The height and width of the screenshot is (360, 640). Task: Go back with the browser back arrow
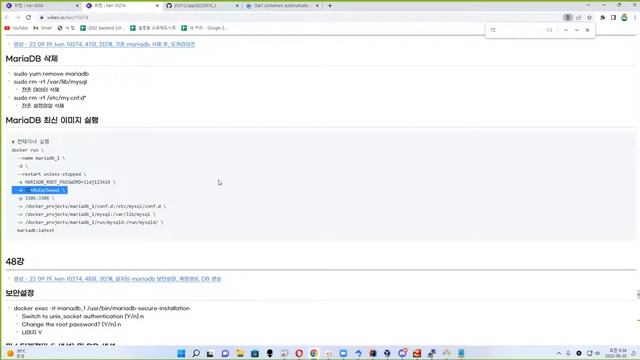7,18
